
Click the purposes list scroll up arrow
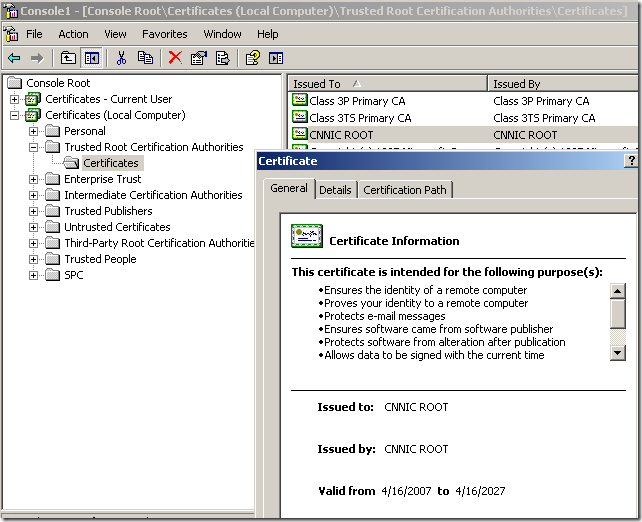[x=617, y=291]
